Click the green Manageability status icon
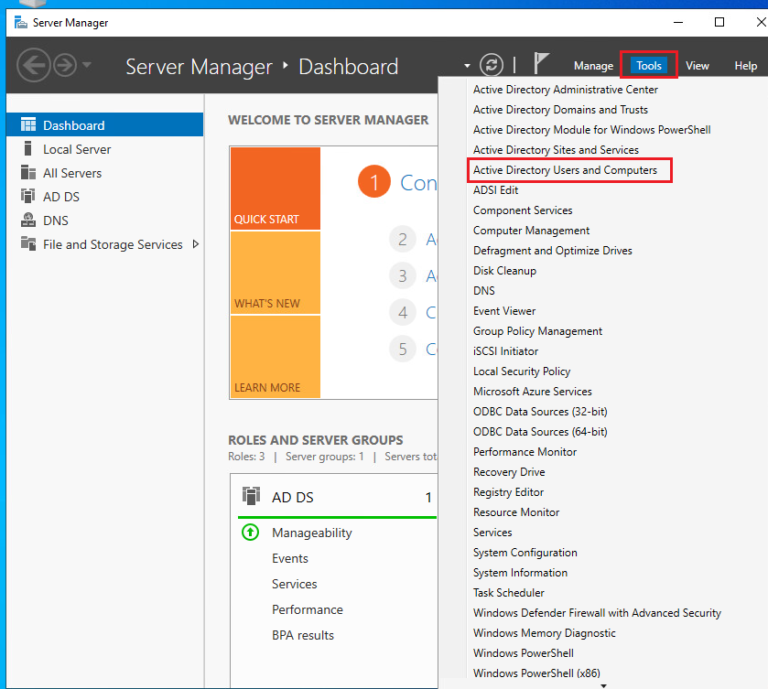Viewport: 768px width, 689px height. pyautogui.click(x=251, y=533)
